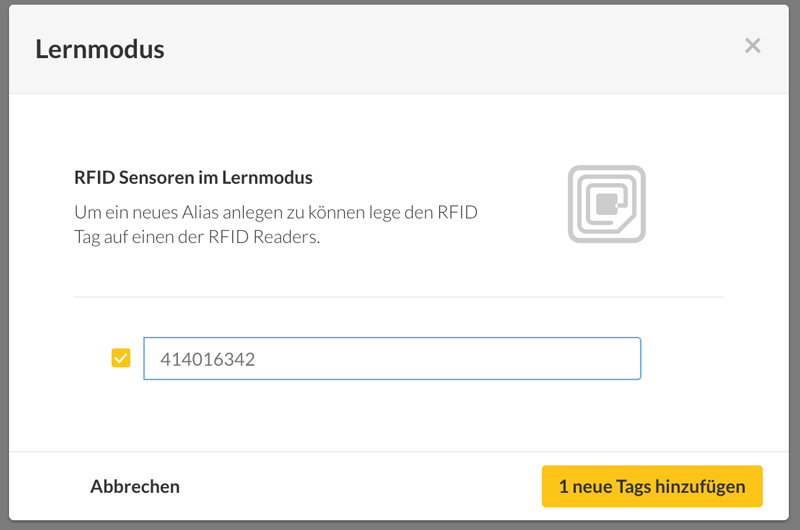Click the Lernmodus dialog title
The width and height of the screenshot is (800, 530).
tap(100, 48)
